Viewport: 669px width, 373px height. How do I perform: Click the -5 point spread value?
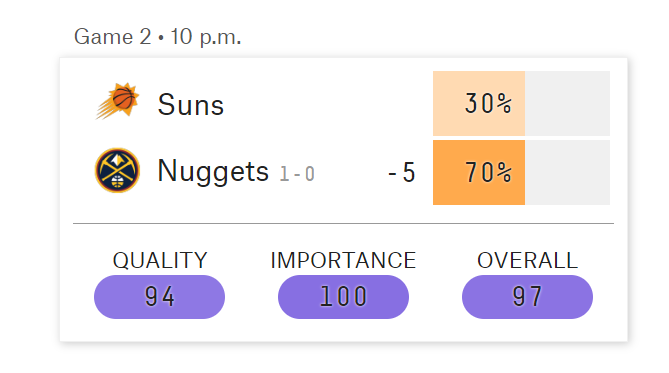click(x=401, y=172)
